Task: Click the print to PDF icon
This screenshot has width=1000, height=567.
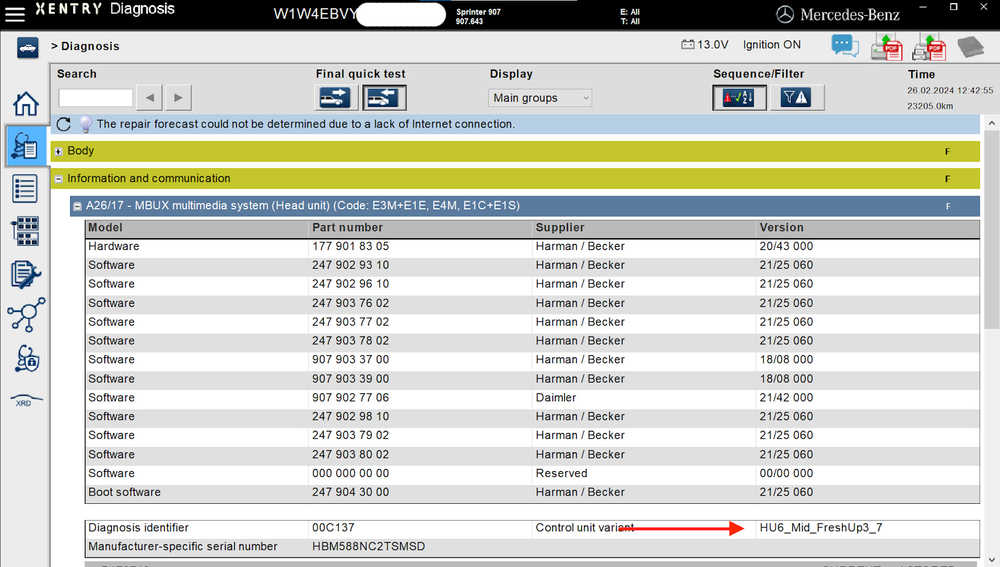Action: 929,47
